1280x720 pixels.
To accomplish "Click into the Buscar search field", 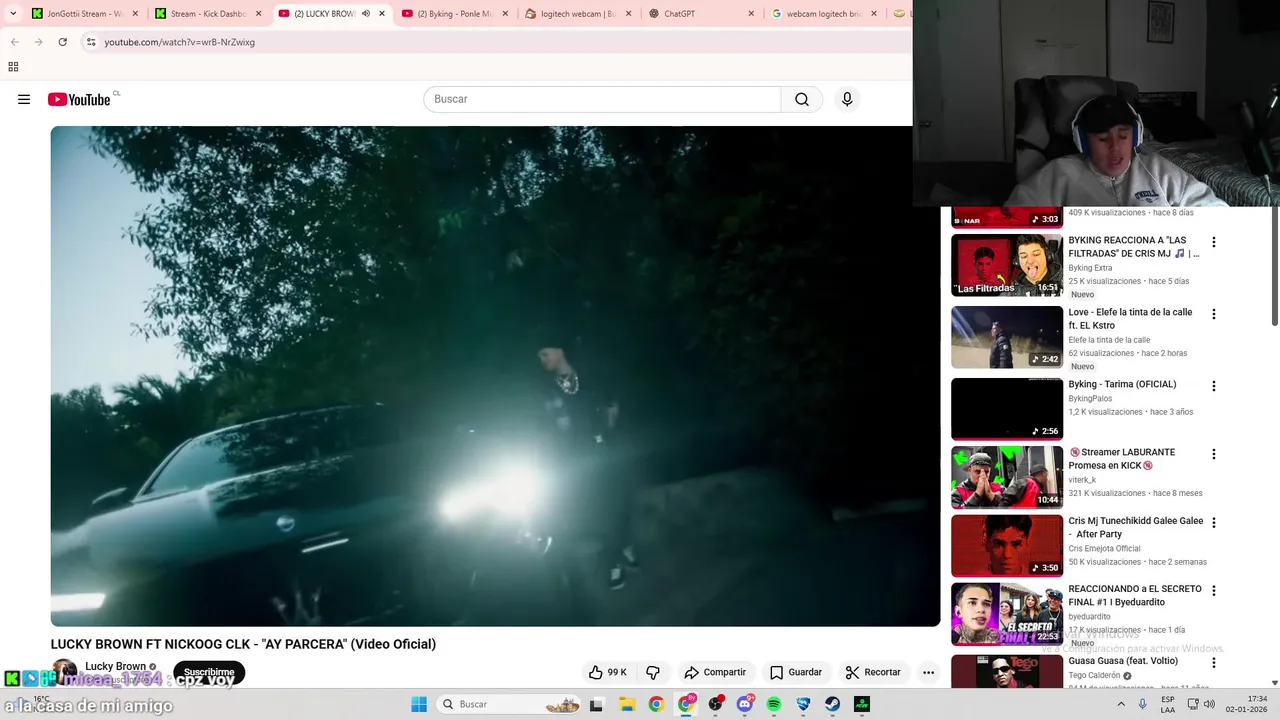I will 602,99.
